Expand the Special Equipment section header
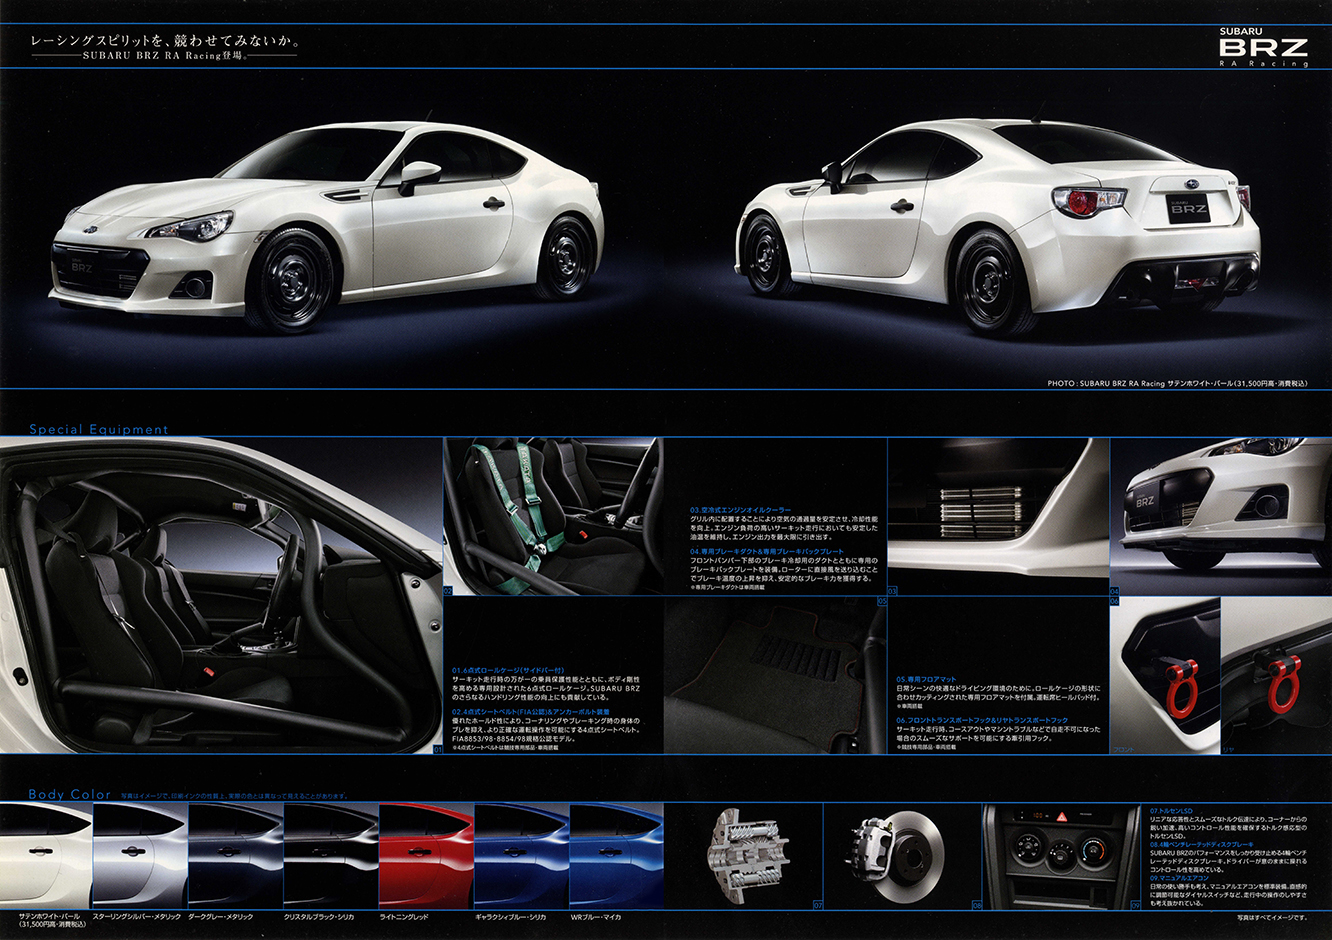 click(97, 428)
